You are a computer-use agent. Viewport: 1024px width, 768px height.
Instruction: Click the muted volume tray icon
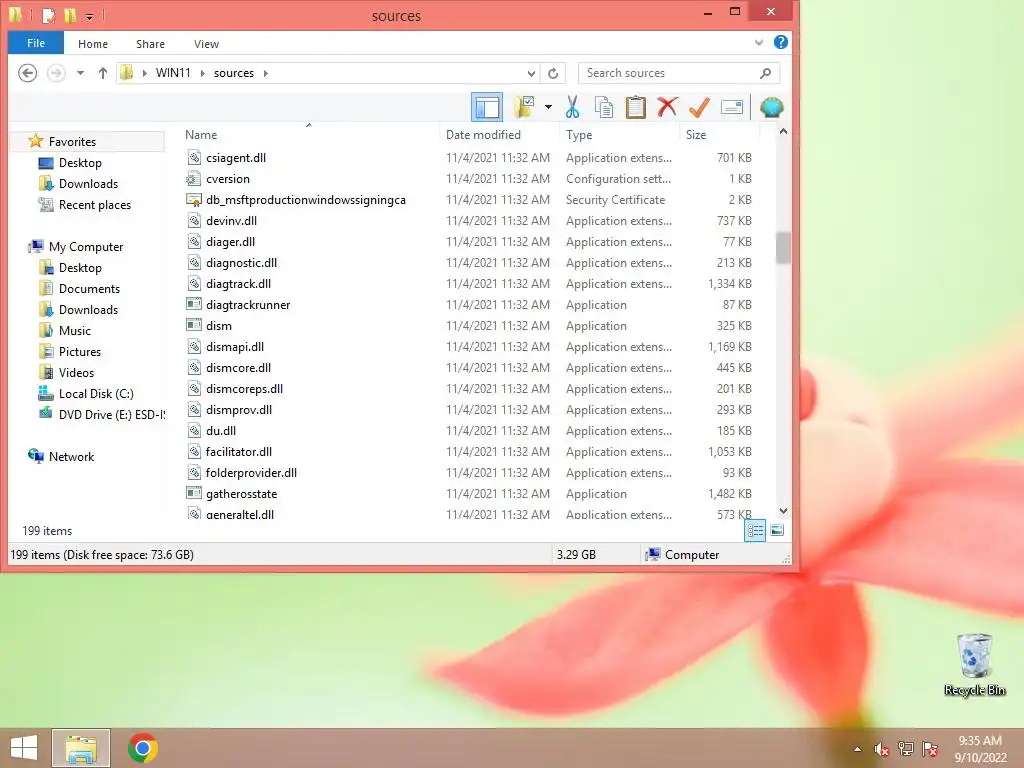click(x=881, y=749)
